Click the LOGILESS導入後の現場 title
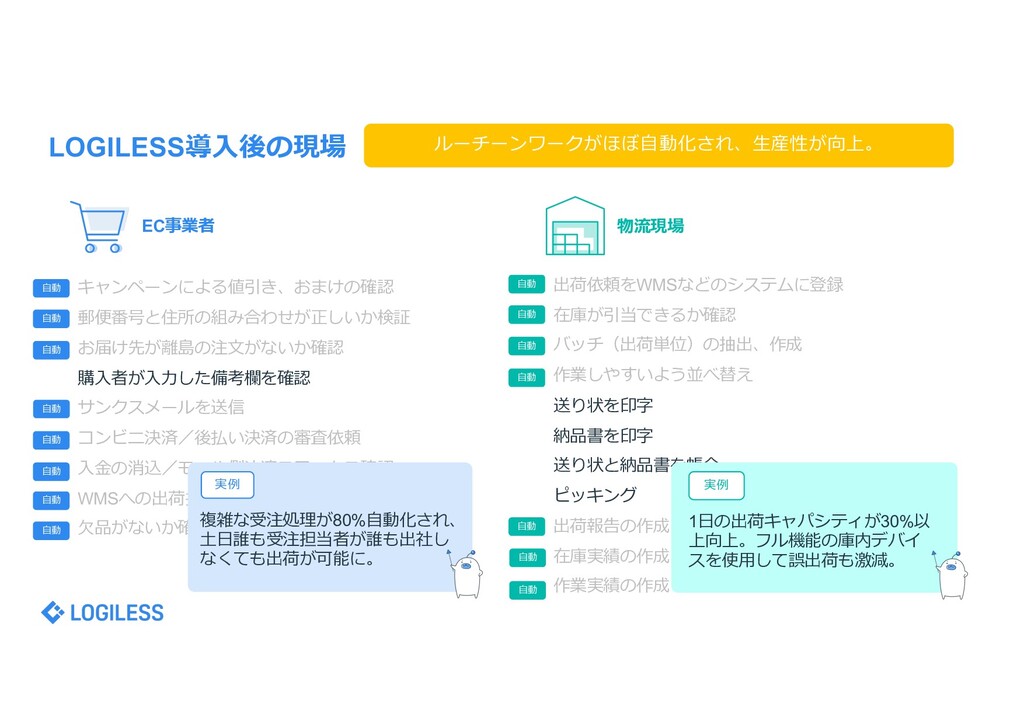This screenshot has height=724, width=1024. click(197, 146)
